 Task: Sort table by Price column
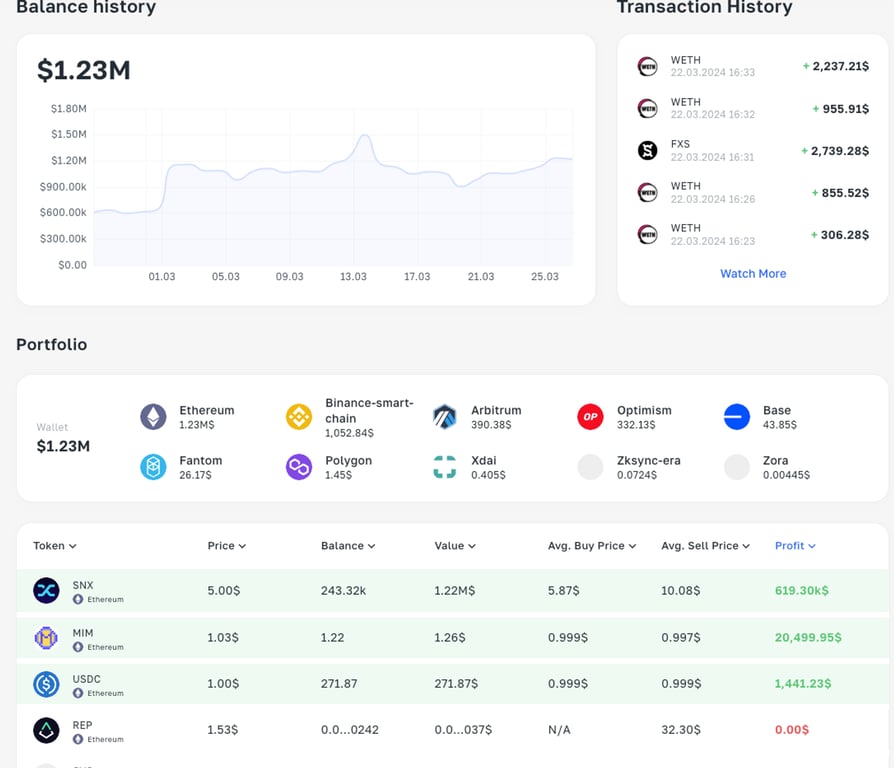227,546
